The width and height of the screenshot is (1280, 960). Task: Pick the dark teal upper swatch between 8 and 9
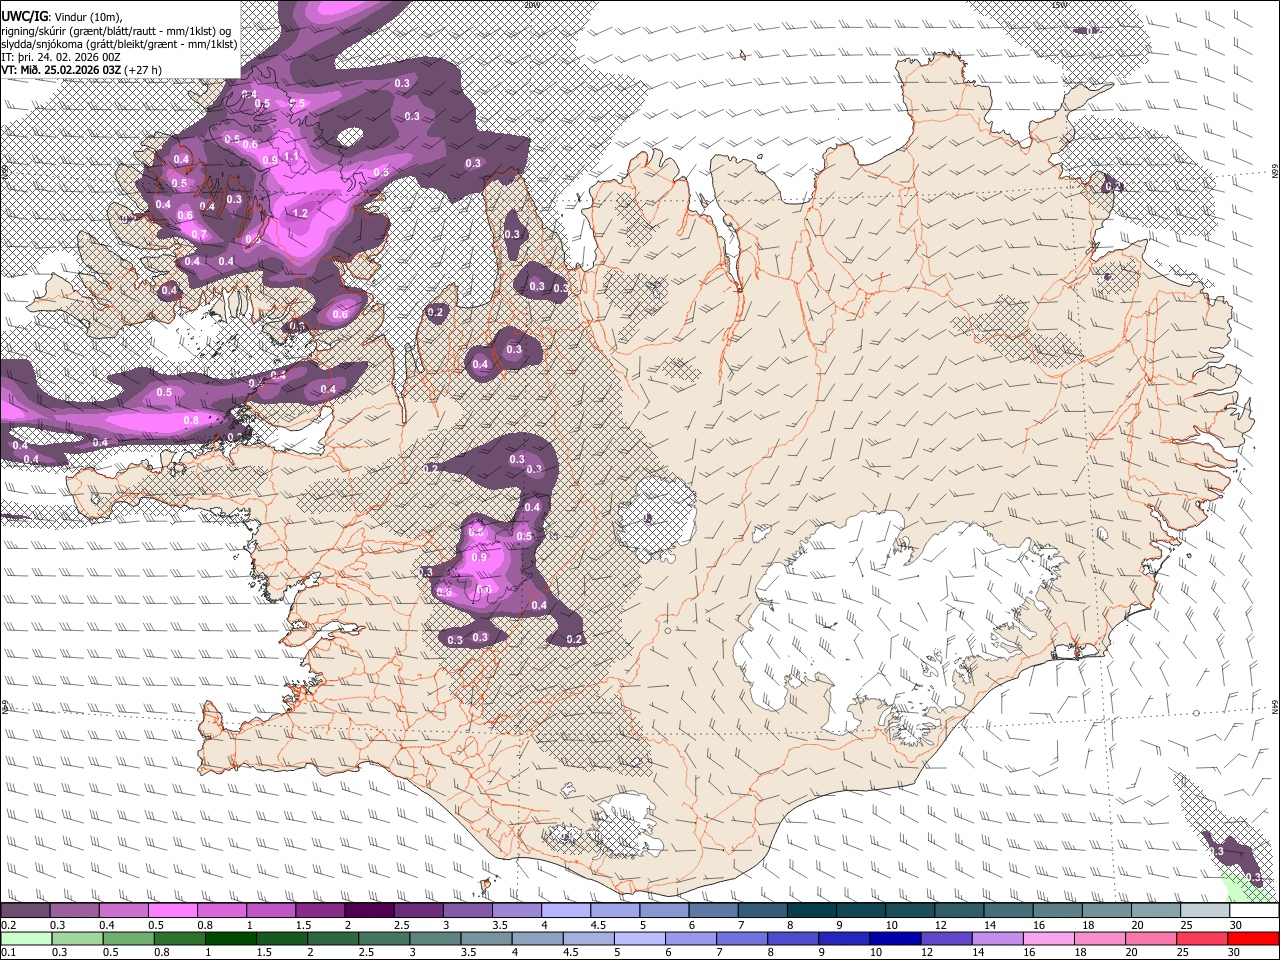[812, 910]
